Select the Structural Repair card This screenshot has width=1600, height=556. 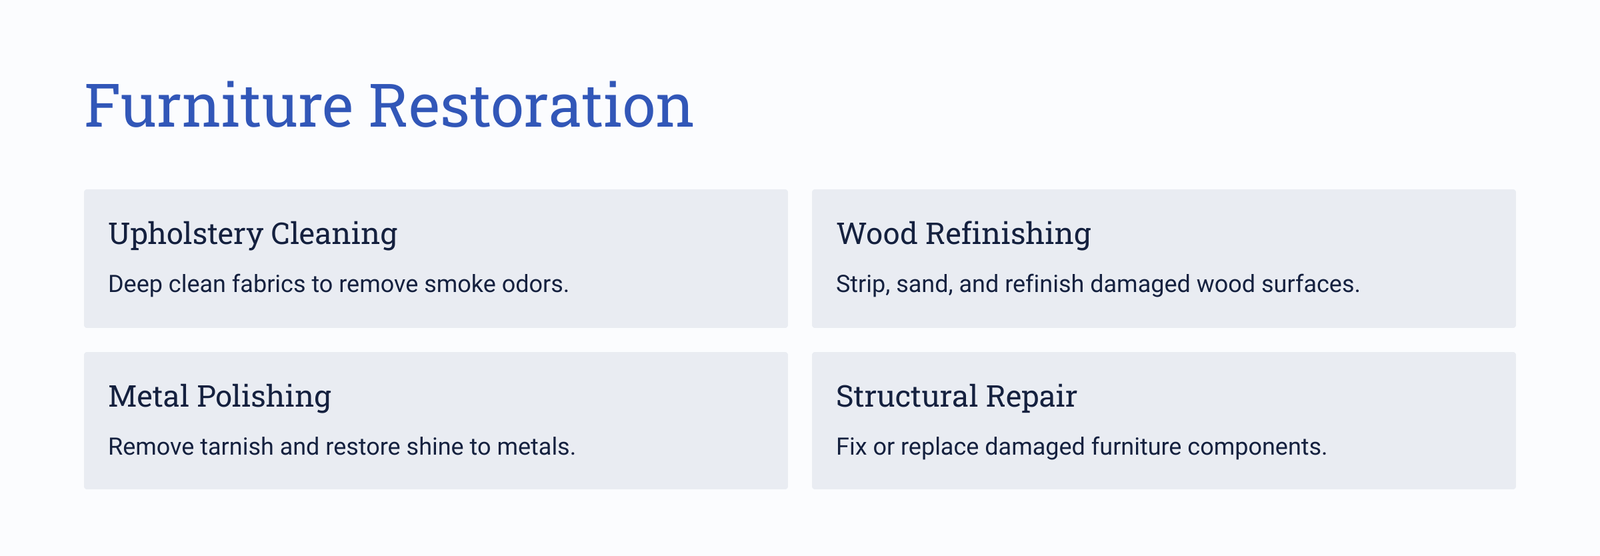tap(1164, 420)
